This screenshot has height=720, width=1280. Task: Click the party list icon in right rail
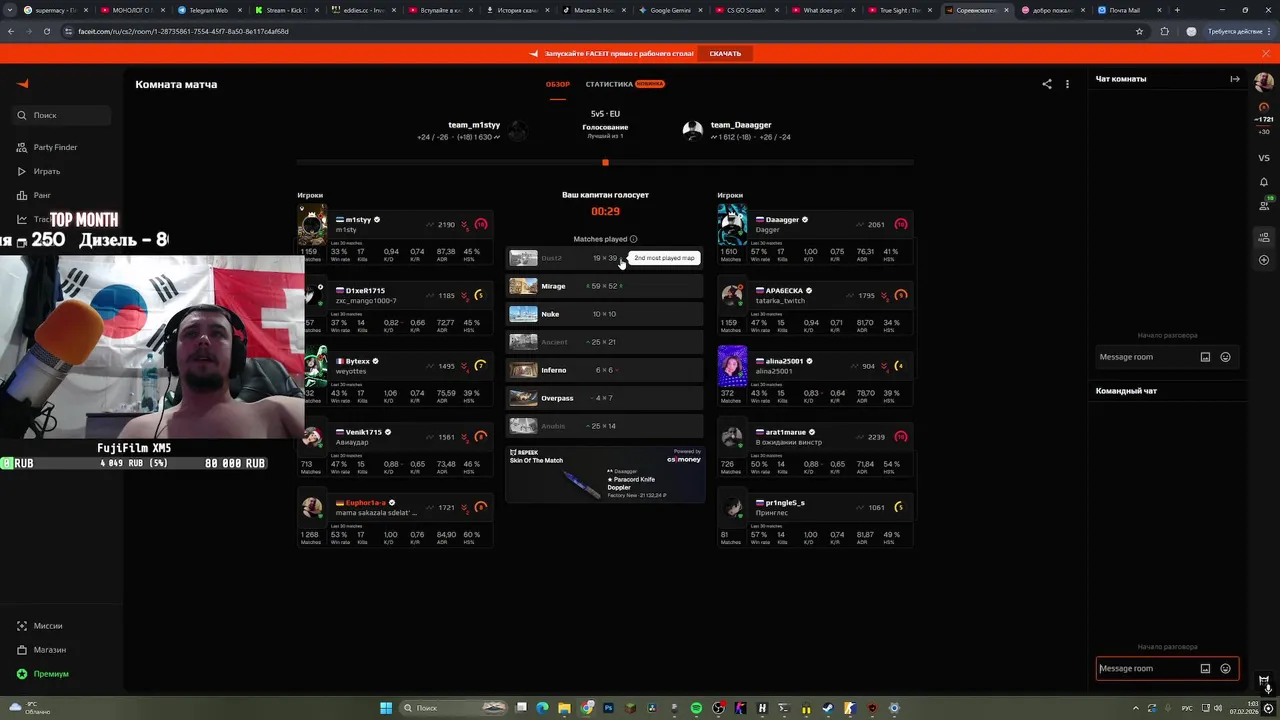(x=1264, y=237)
